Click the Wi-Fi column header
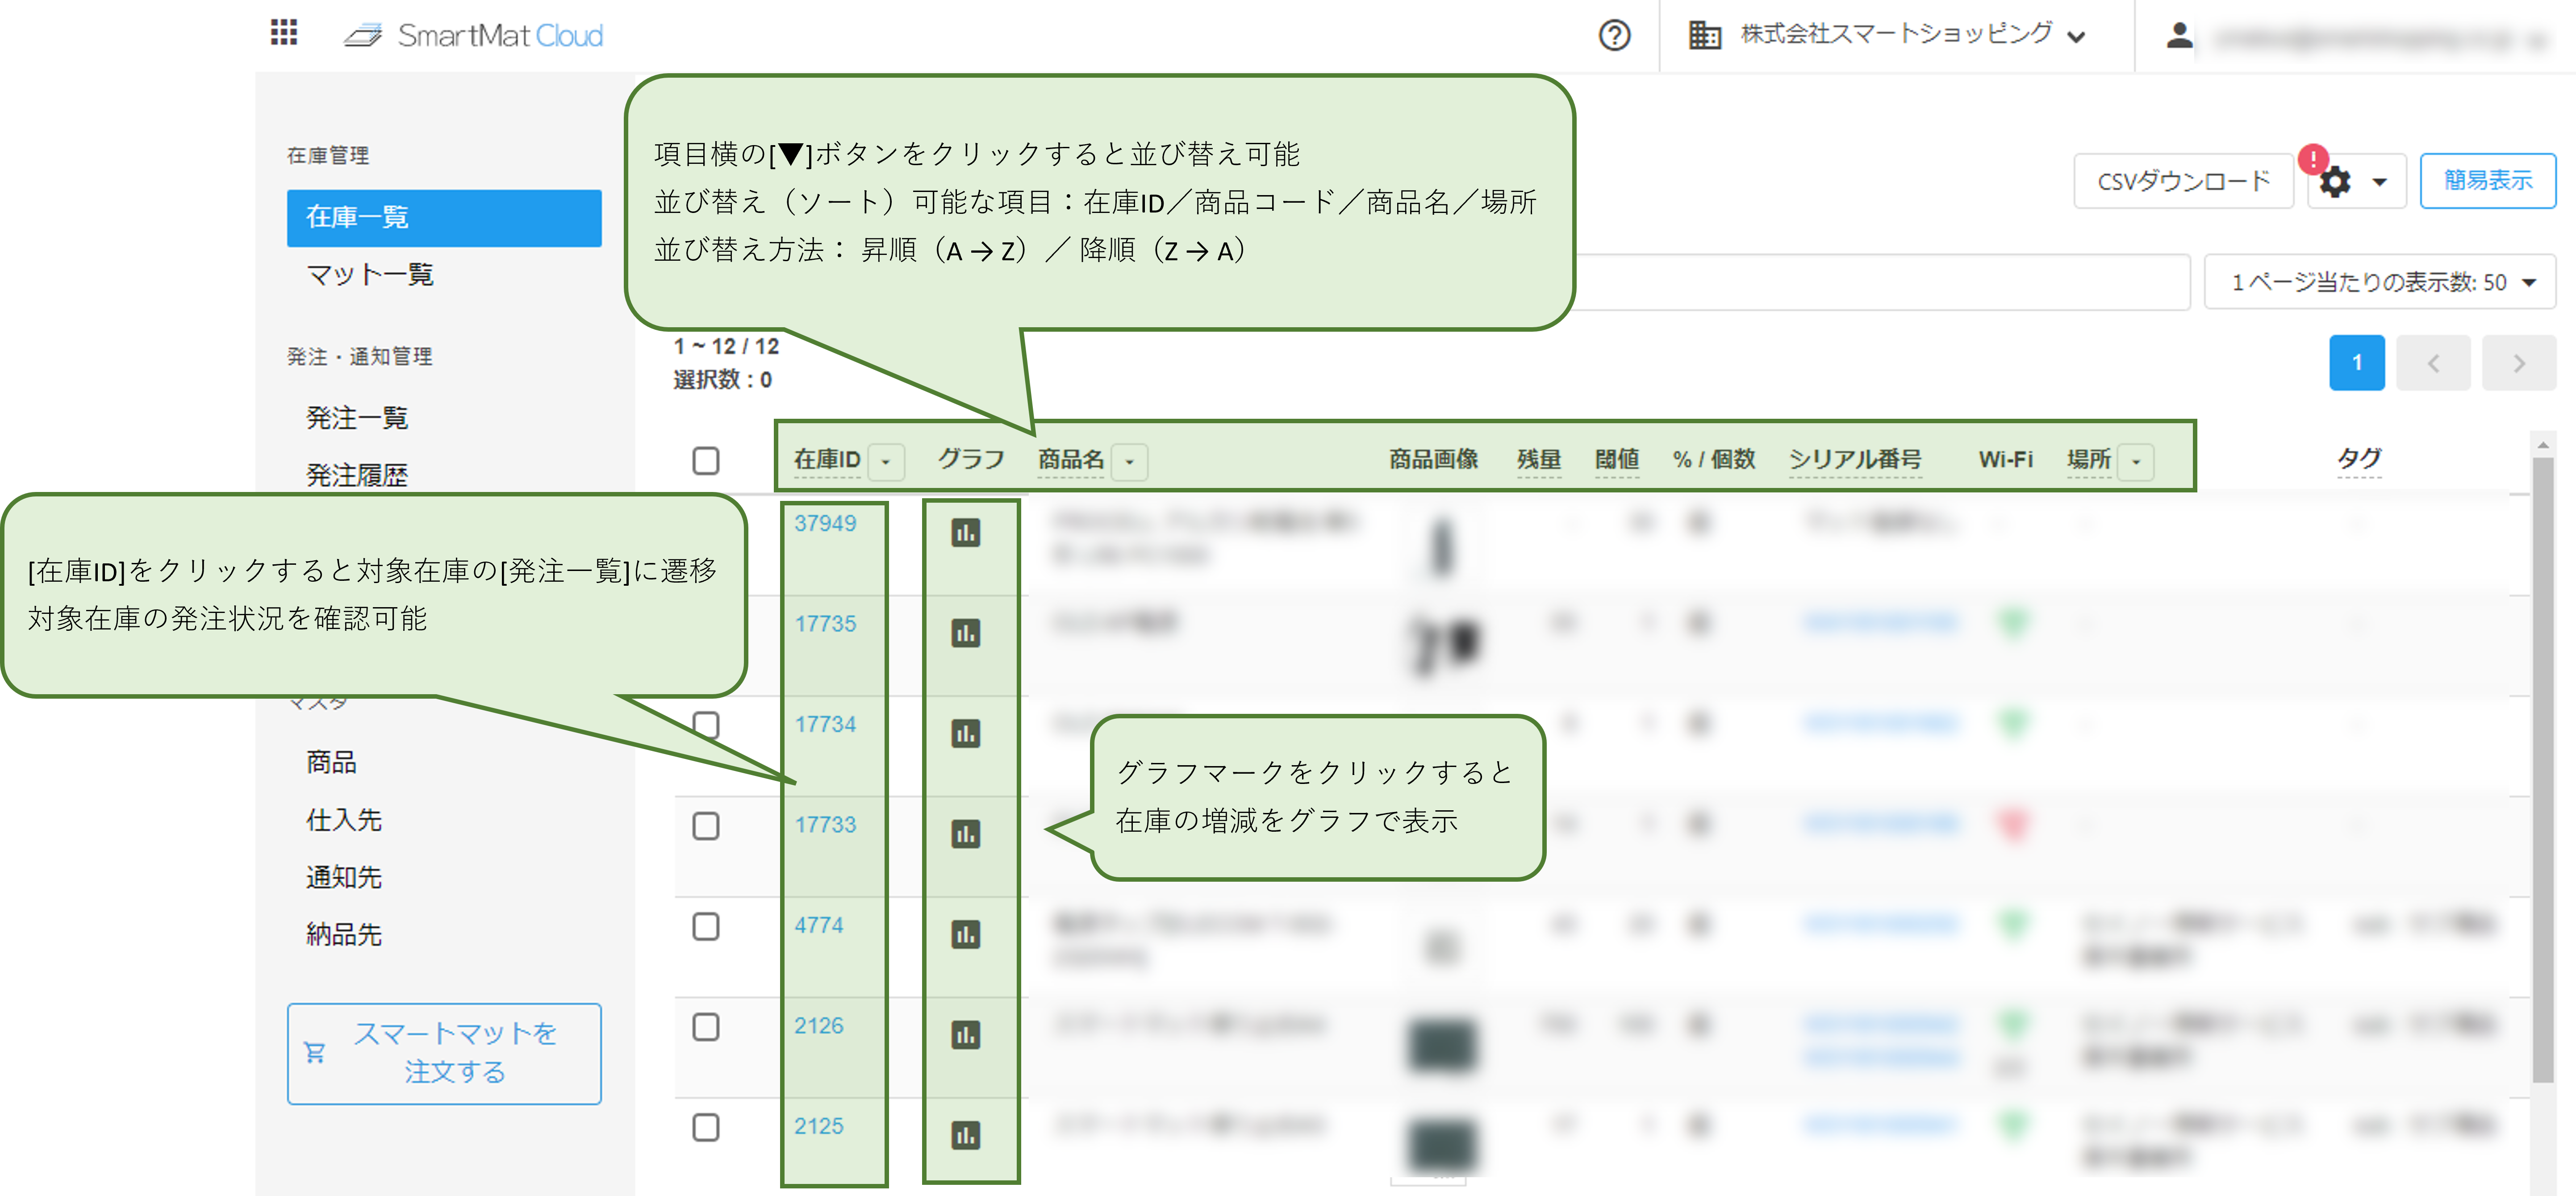The width and height of the screenshot is (2576, 1196). click(x=2006, y=459)
